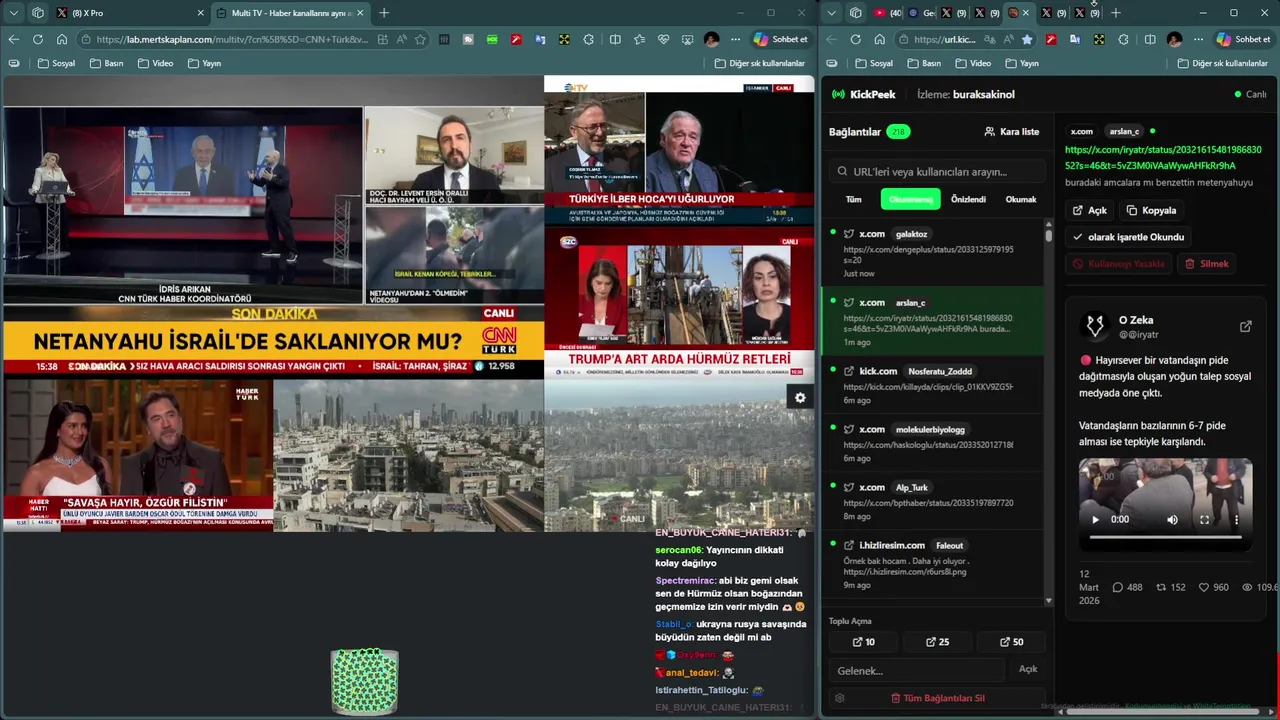
Task: Open the Multi TV grid settings gear
Action: [x=800, y=397]
